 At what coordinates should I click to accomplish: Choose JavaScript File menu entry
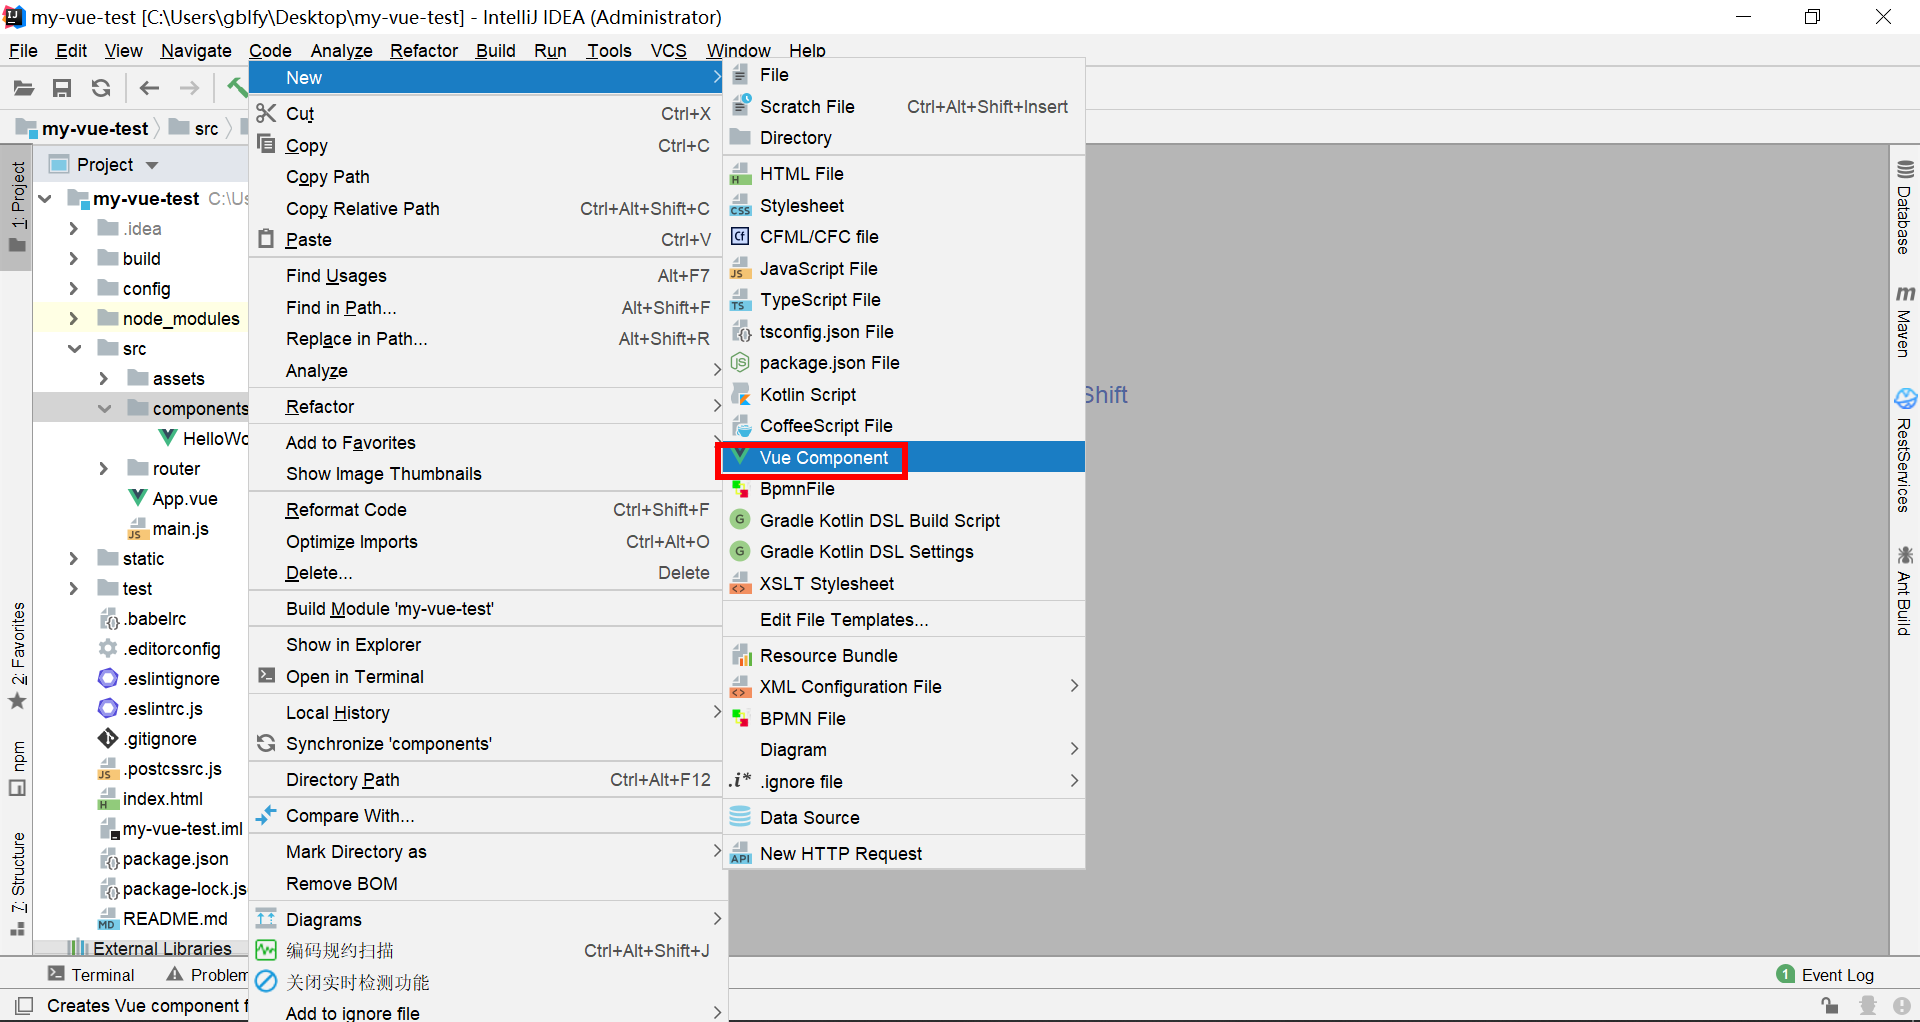904,269
